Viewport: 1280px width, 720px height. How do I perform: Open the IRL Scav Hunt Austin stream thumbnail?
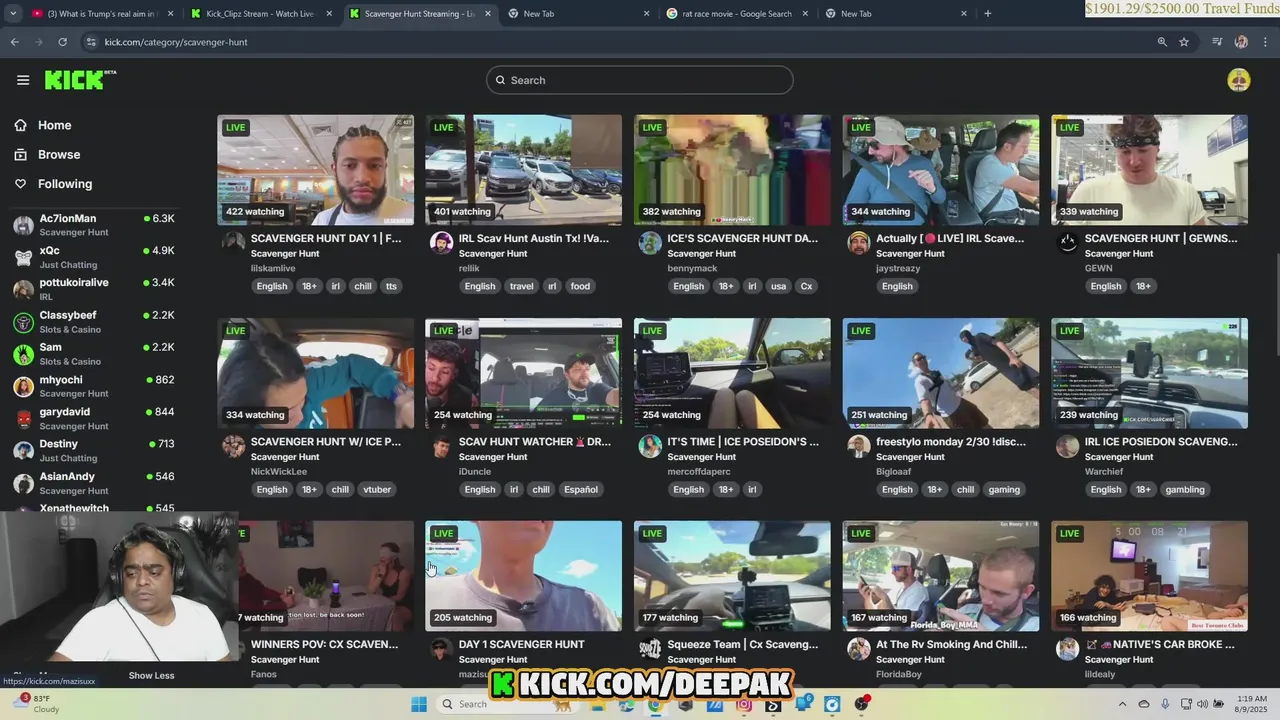click(524, 170)
